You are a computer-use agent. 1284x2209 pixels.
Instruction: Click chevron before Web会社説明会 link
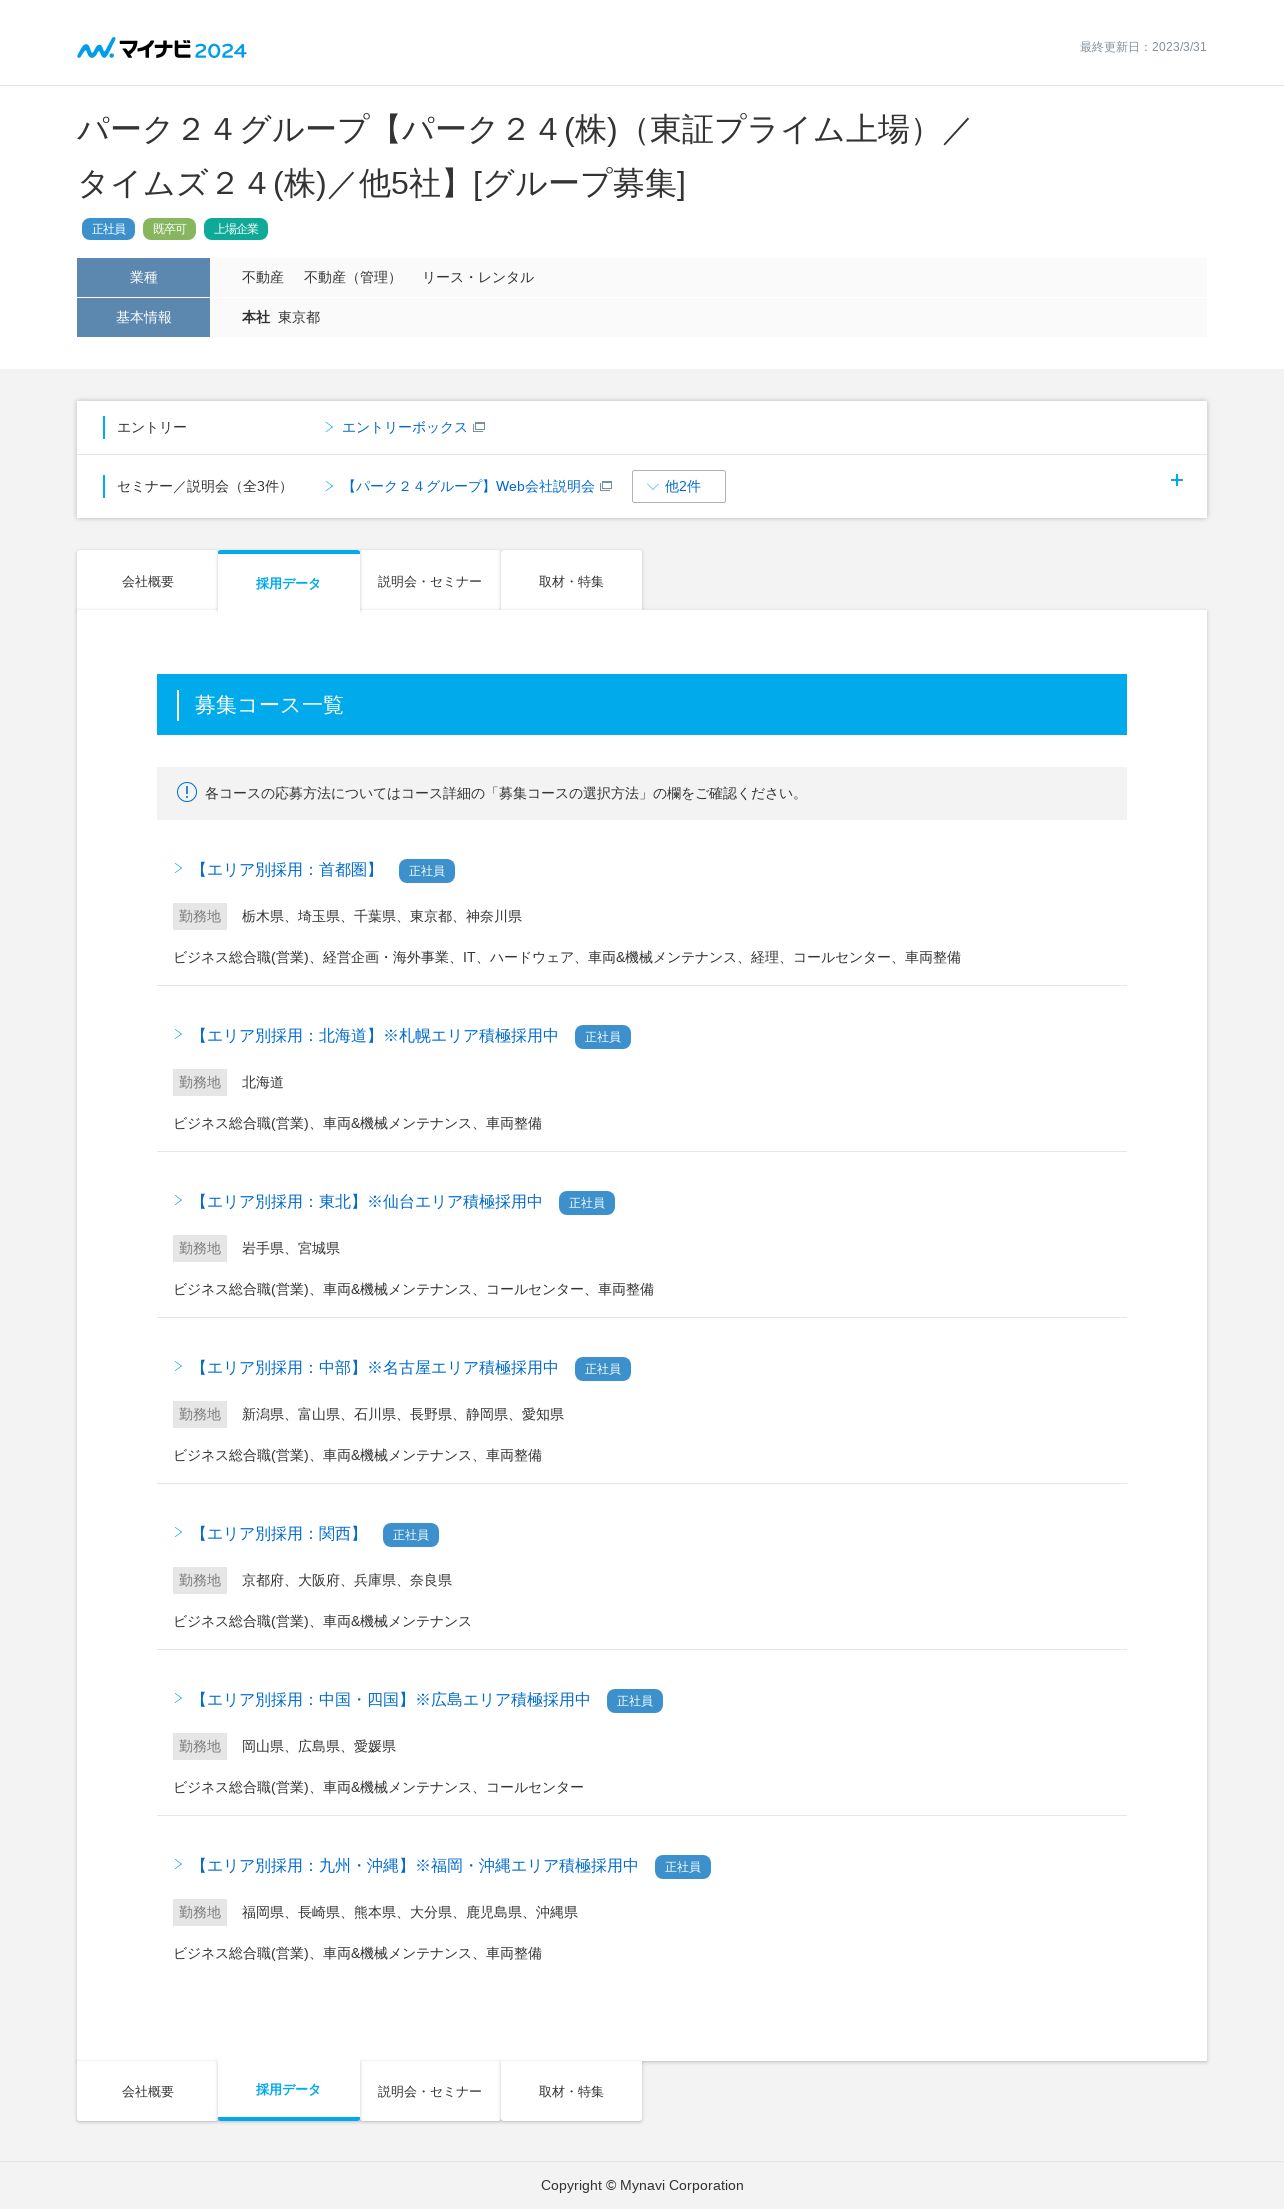329,486
